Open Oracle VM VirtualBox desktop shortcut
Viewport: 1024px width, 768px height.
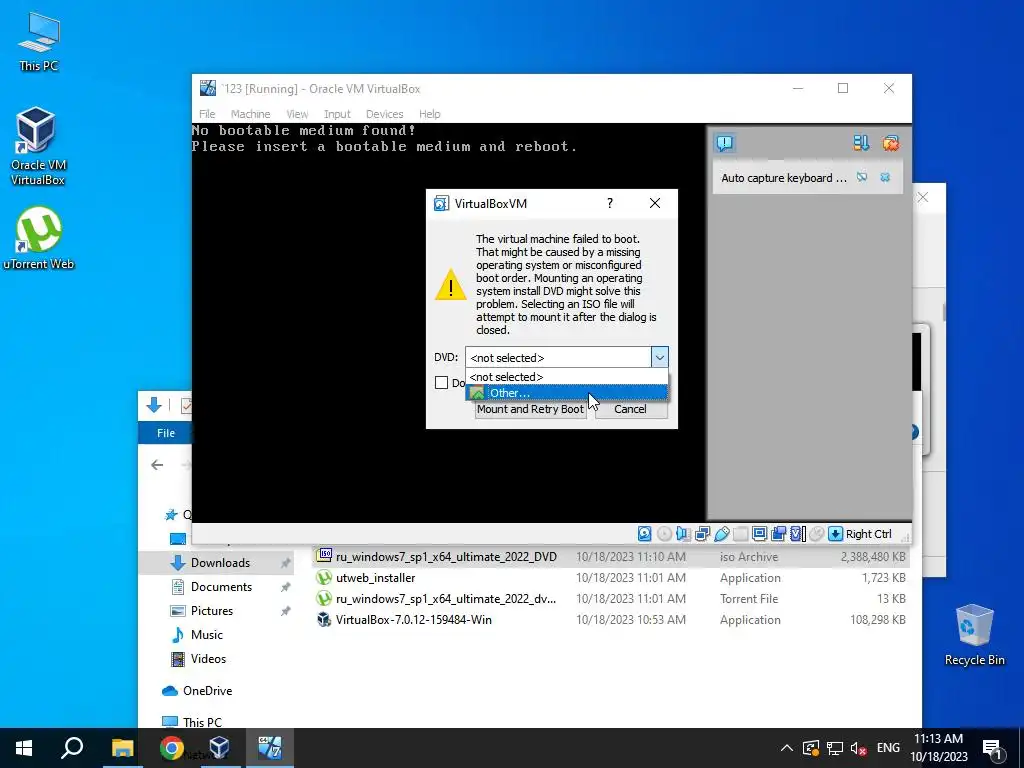pyautogui.click(x=37, y=146)
